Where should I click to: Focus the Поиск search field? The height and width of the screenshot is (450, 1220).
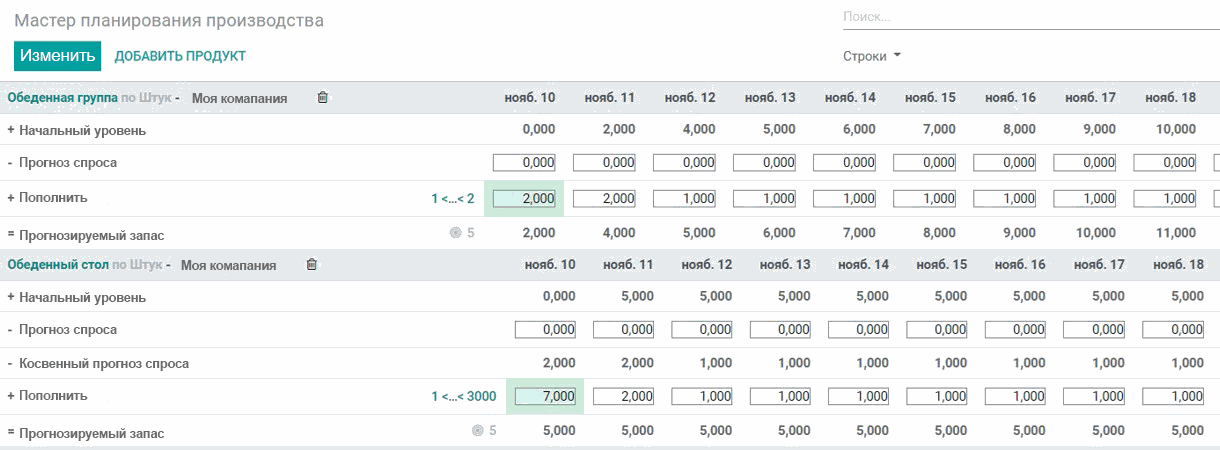pos(1030,17)
